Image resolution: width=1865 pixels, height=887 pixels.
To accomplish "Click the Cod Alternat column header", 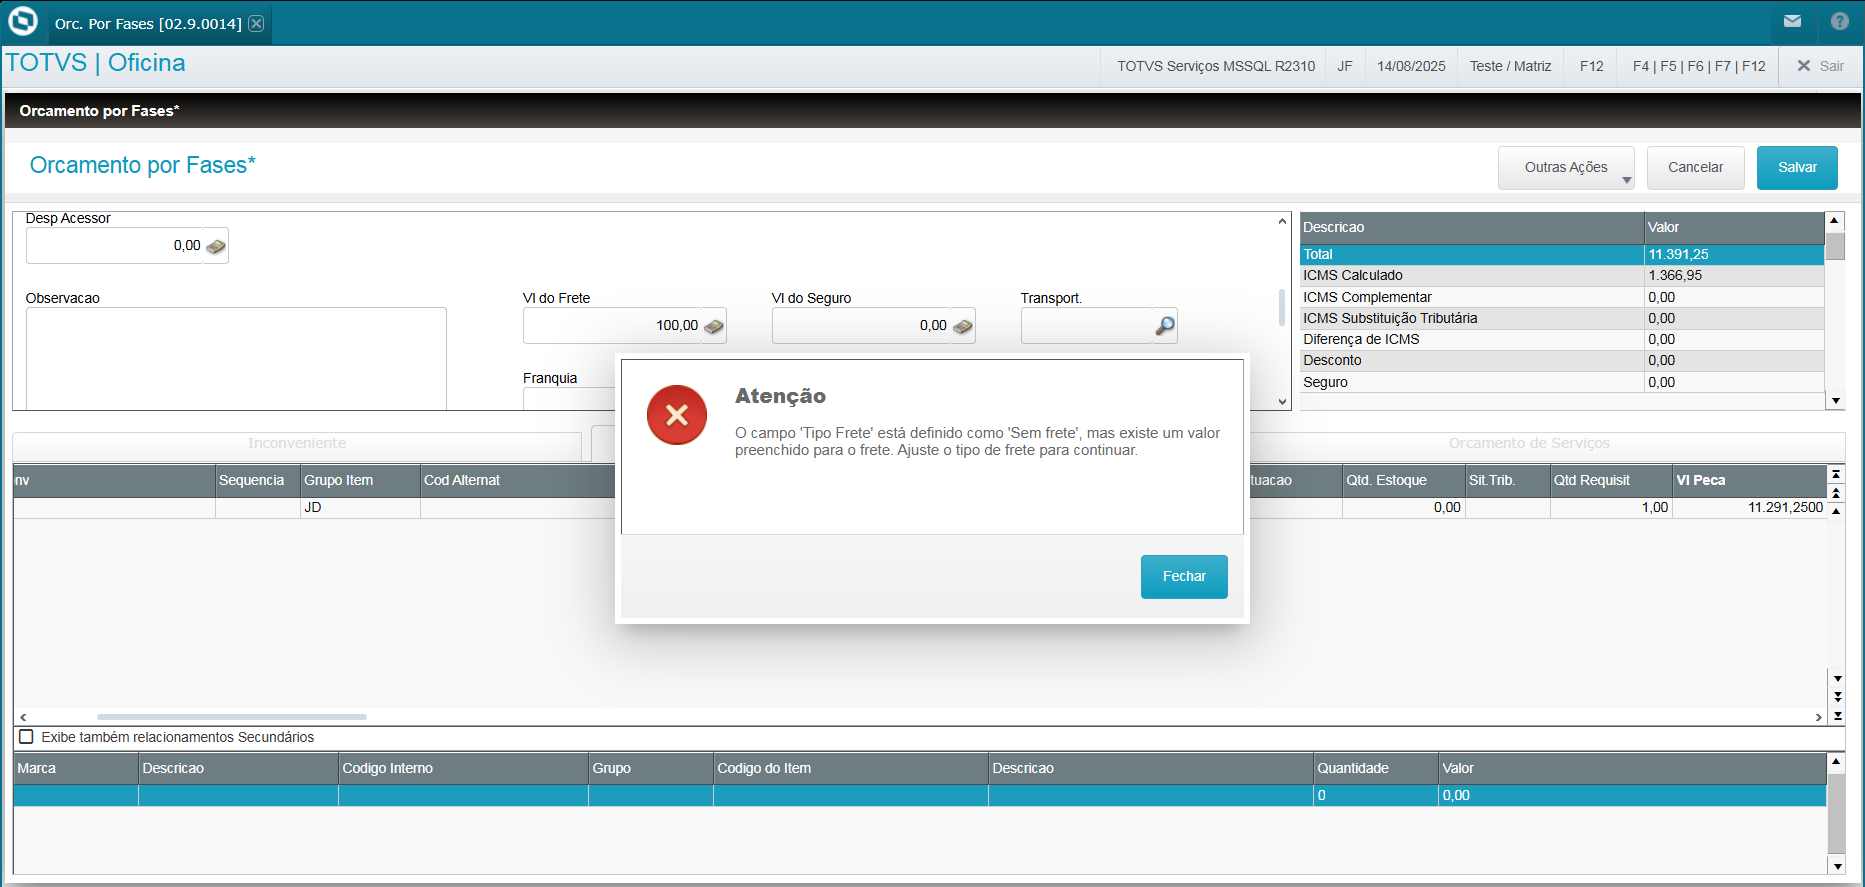I will 518,481.
